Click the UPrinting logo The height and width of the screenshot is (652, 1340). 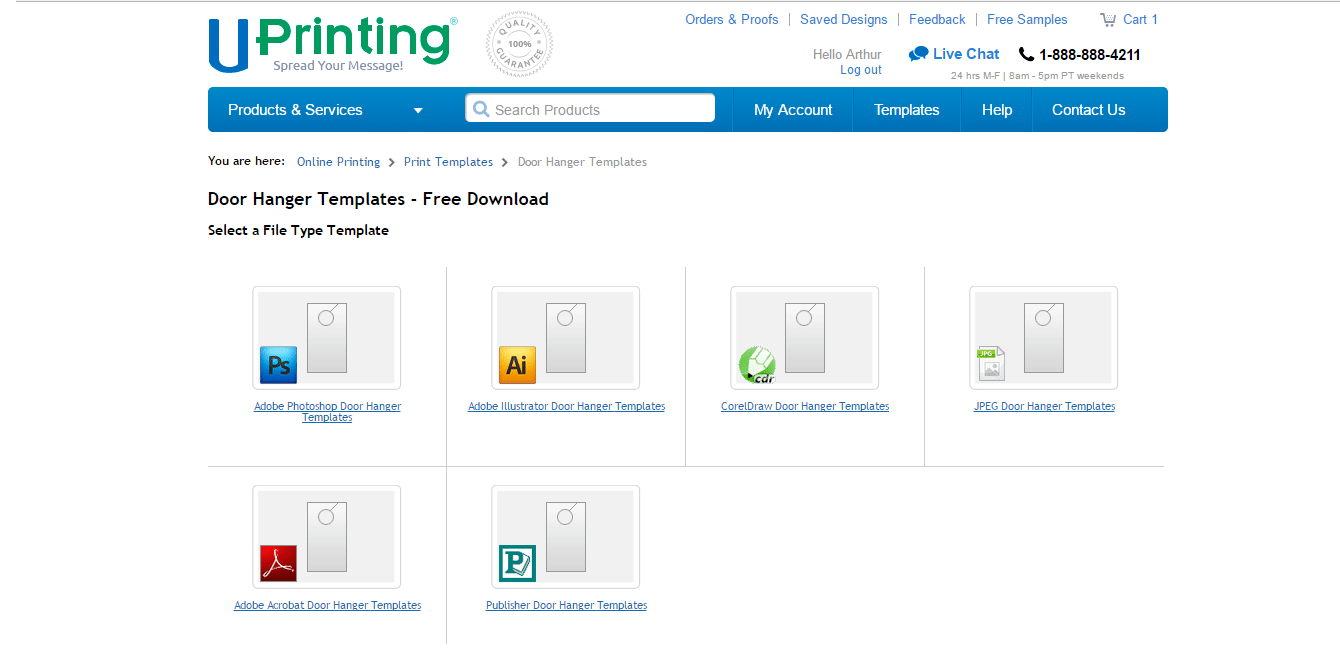coord(332,44)
